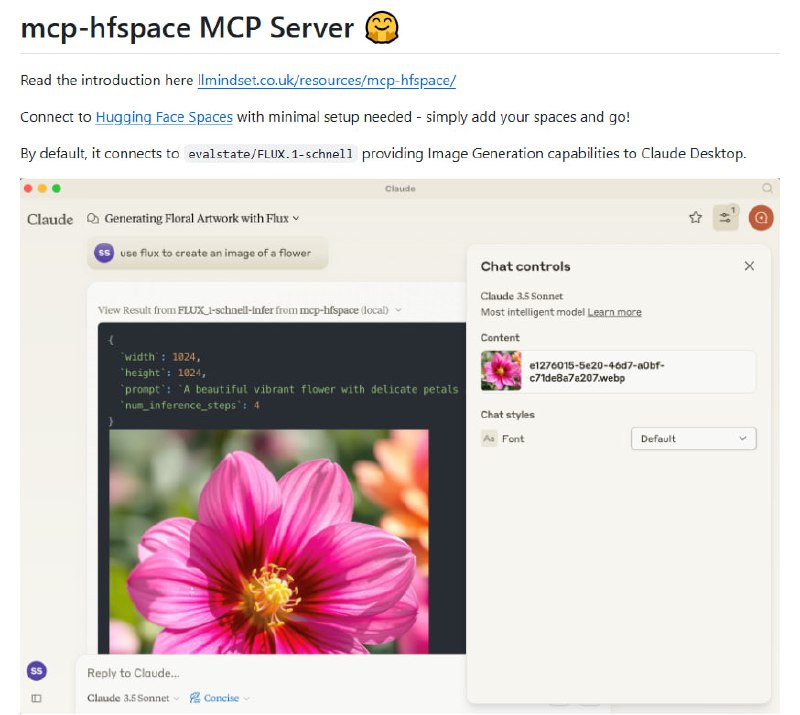Open the Chat controls sliders icon
800x715 pixels.
pos(725,218)
